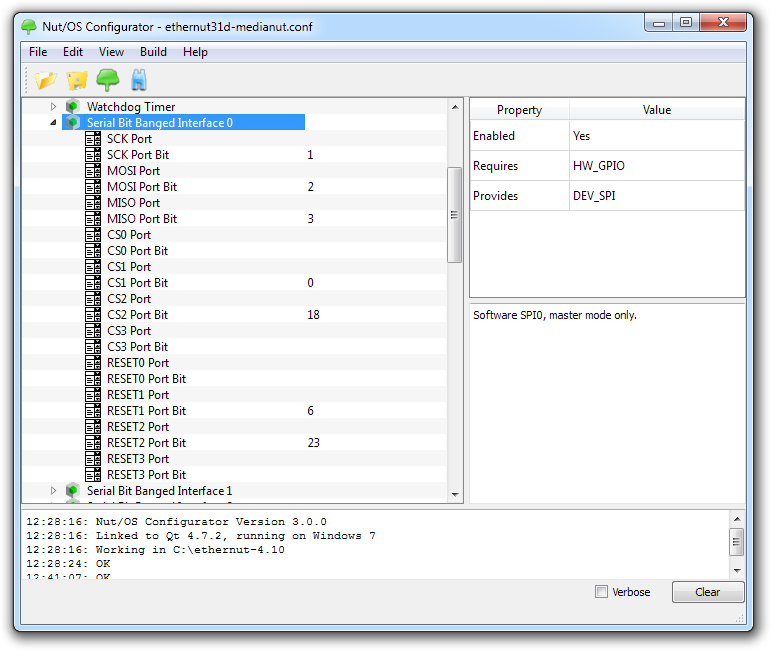Screen dimensions: 772x651
Task: Click the RESET0 Port option icon
Action: pyautogui.click(x=93, y=362)
